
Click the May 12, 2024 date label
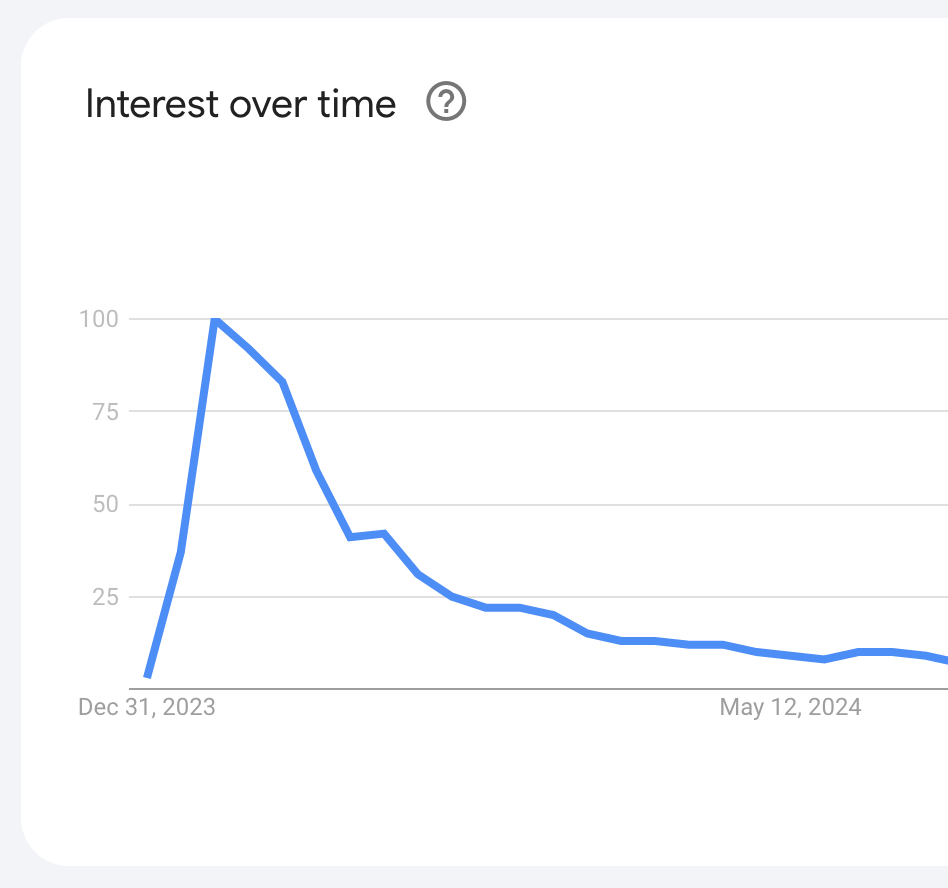click(x=790, y=707)
